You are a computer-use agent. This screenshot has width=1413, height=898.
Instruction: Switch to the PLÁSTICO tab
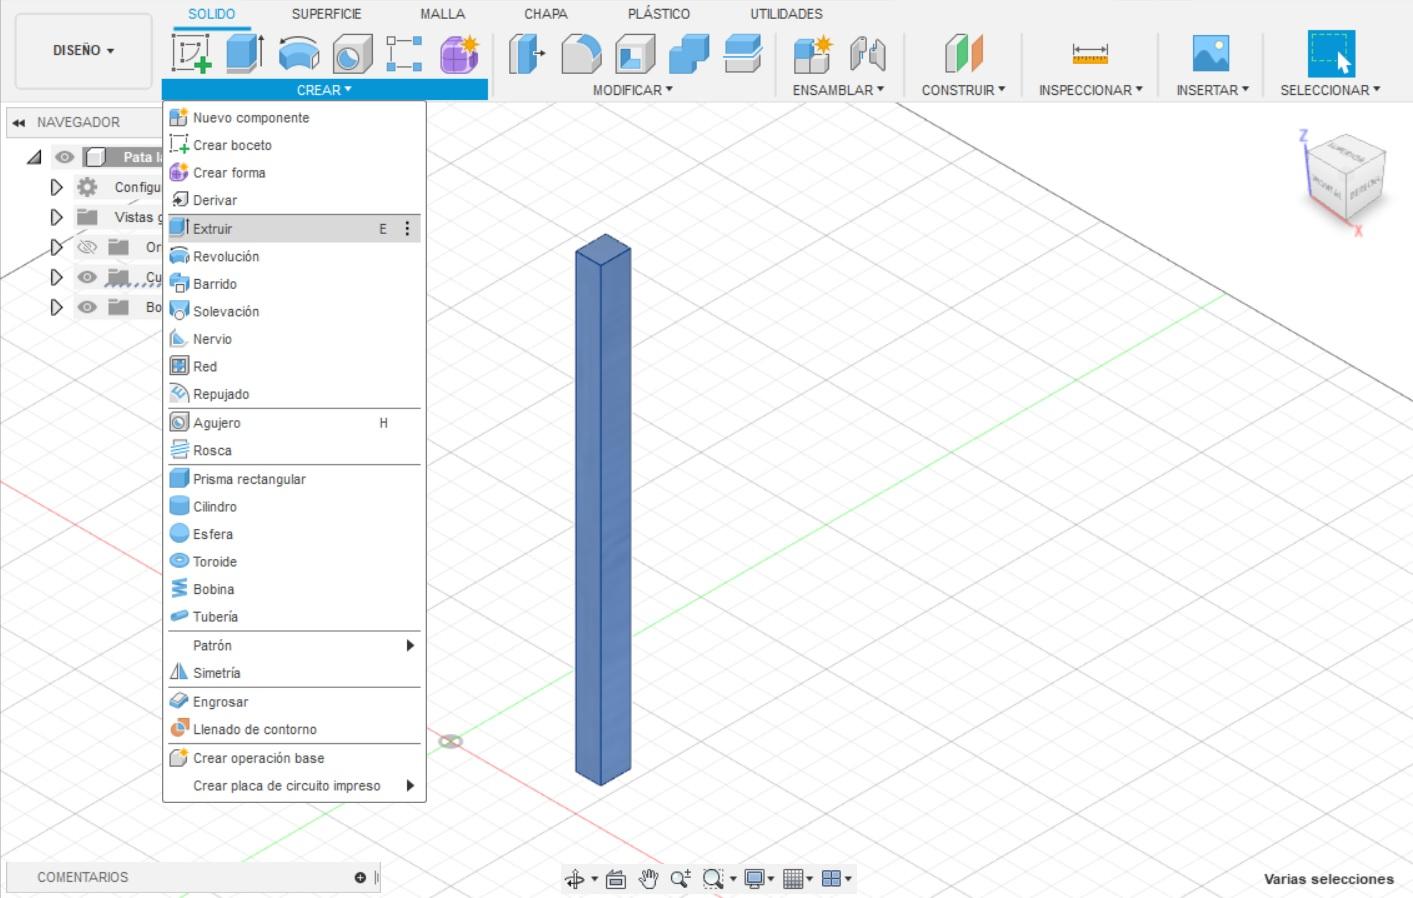tap(659, 14)
